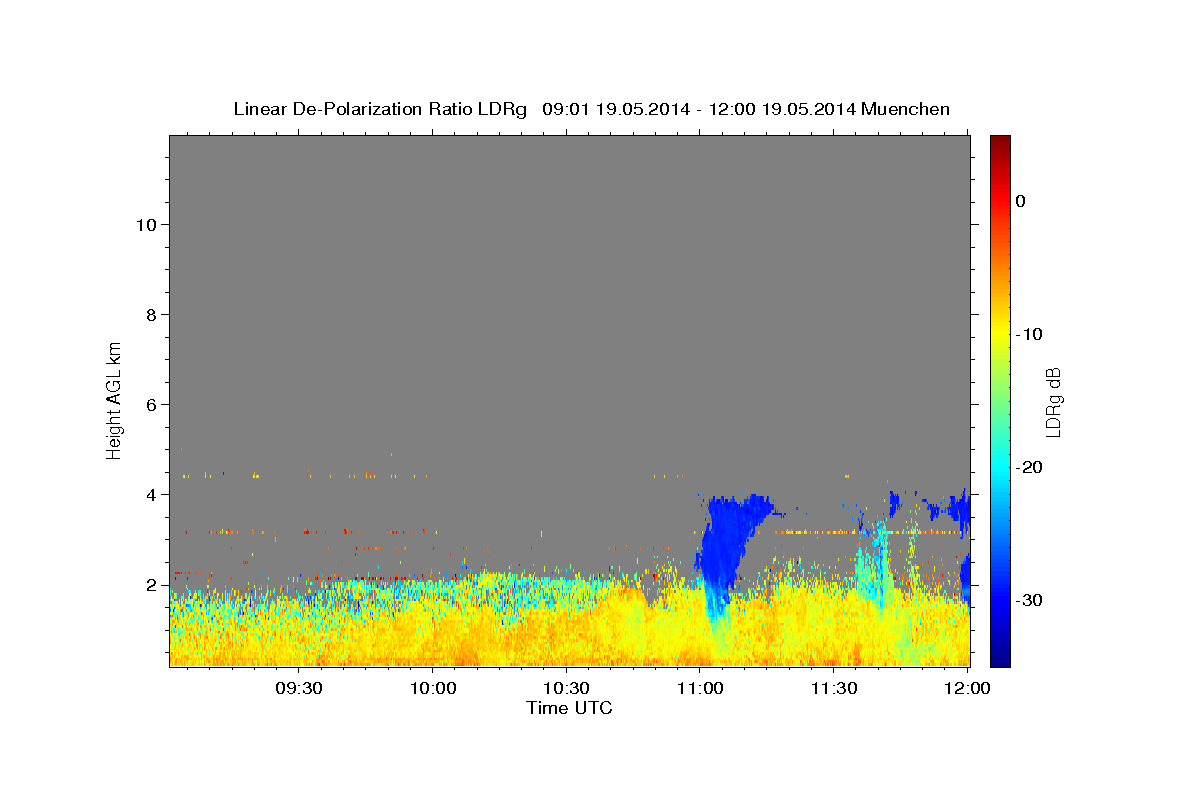
Task: Click the height tick label 8
Action: 152,315
